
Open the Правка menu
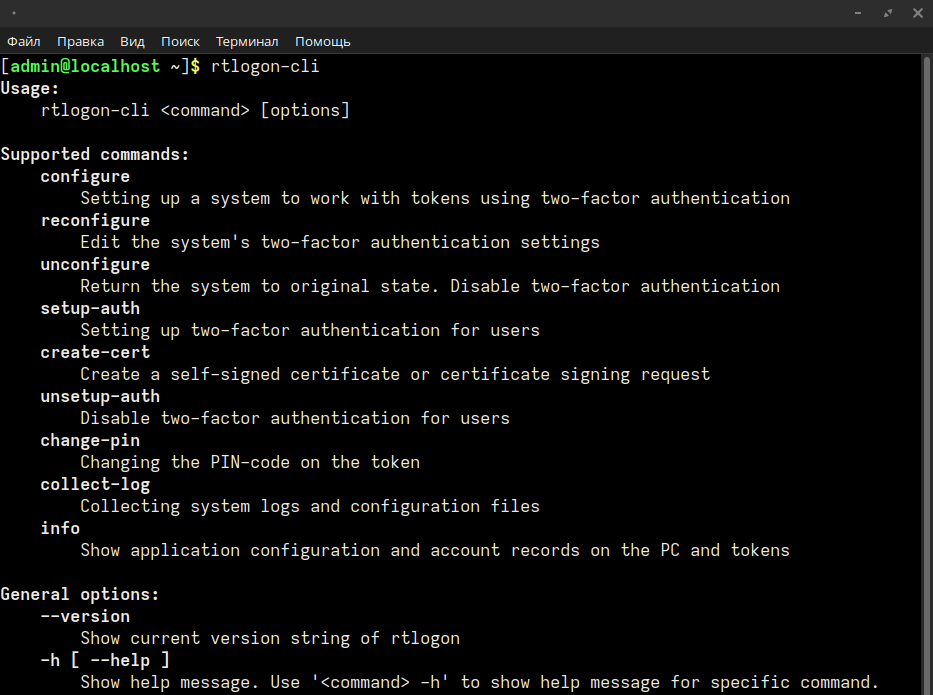pos(80,41)
